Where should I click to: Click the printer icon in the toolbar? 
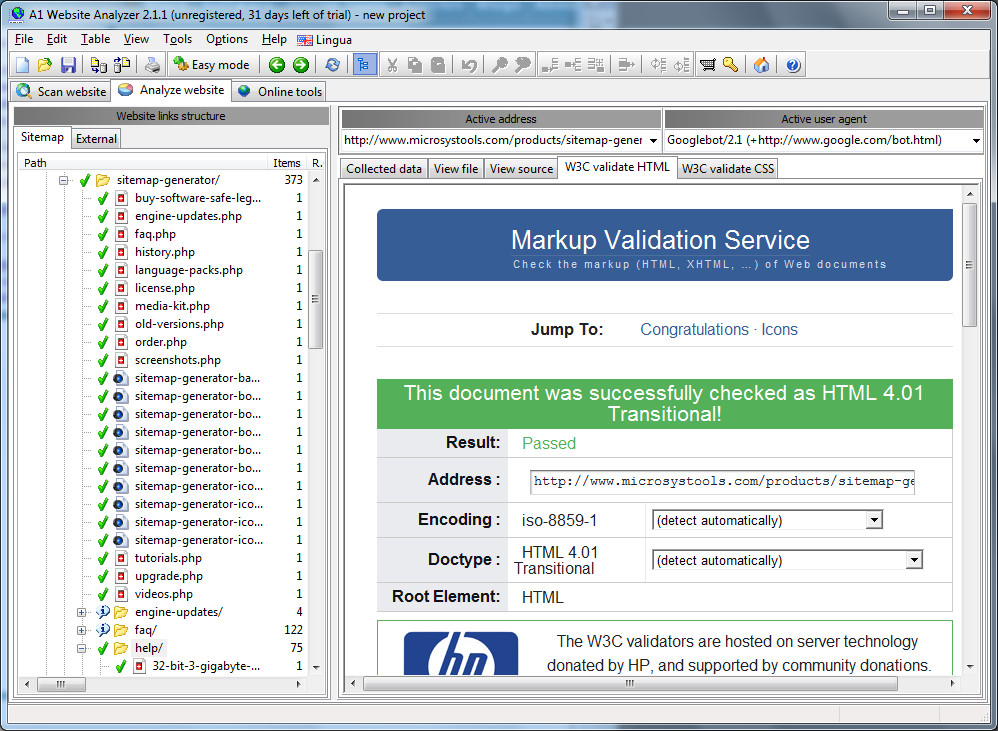[x=152, y=65]
